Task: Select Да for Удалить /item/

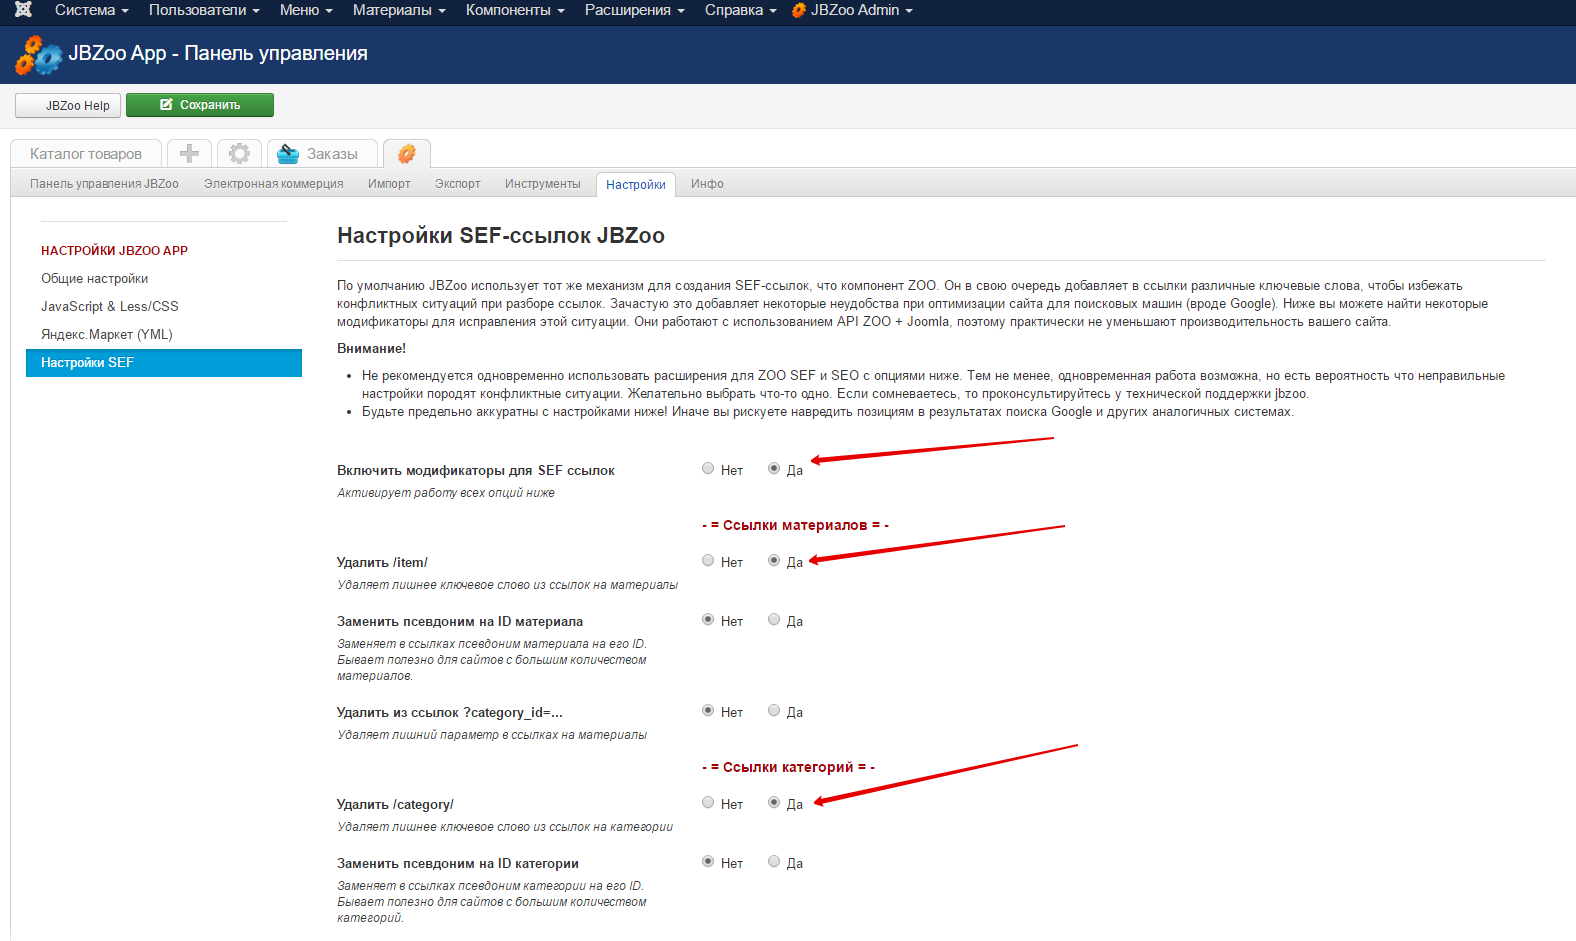Action: point(774,560)
